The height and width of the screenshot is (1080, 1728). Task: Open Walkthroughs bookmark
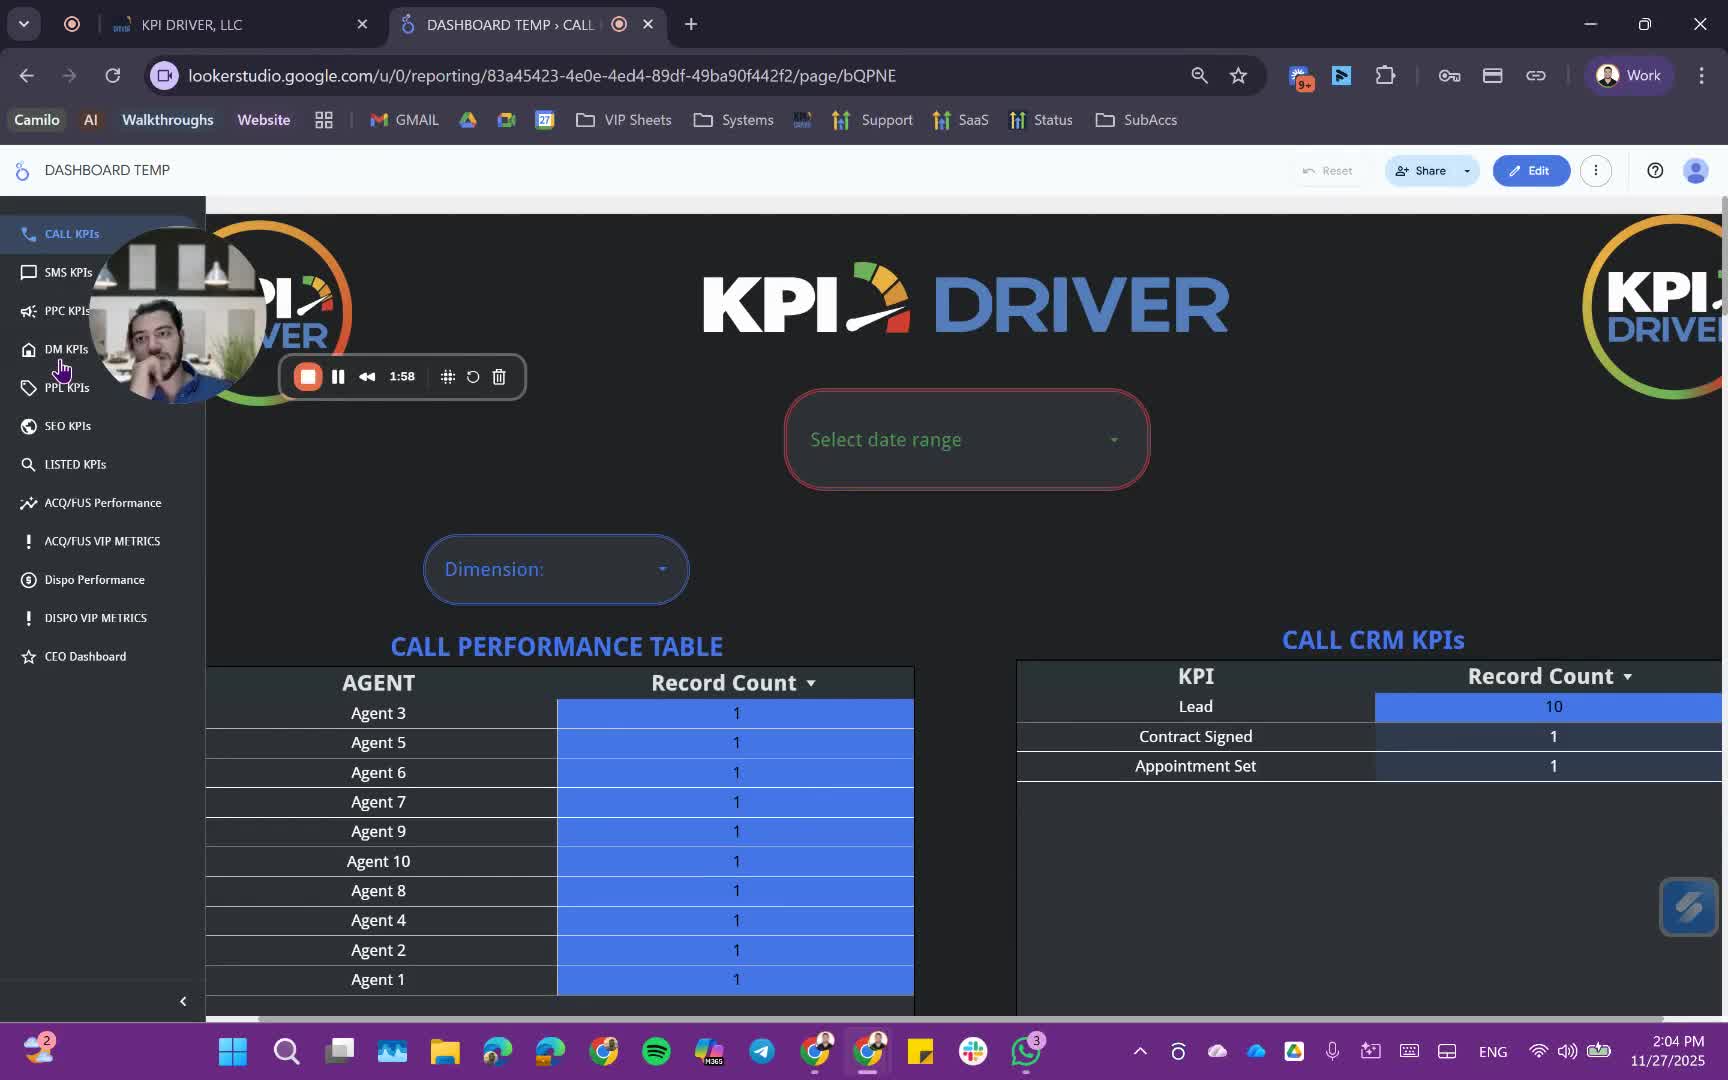click(x=168, y=120)
